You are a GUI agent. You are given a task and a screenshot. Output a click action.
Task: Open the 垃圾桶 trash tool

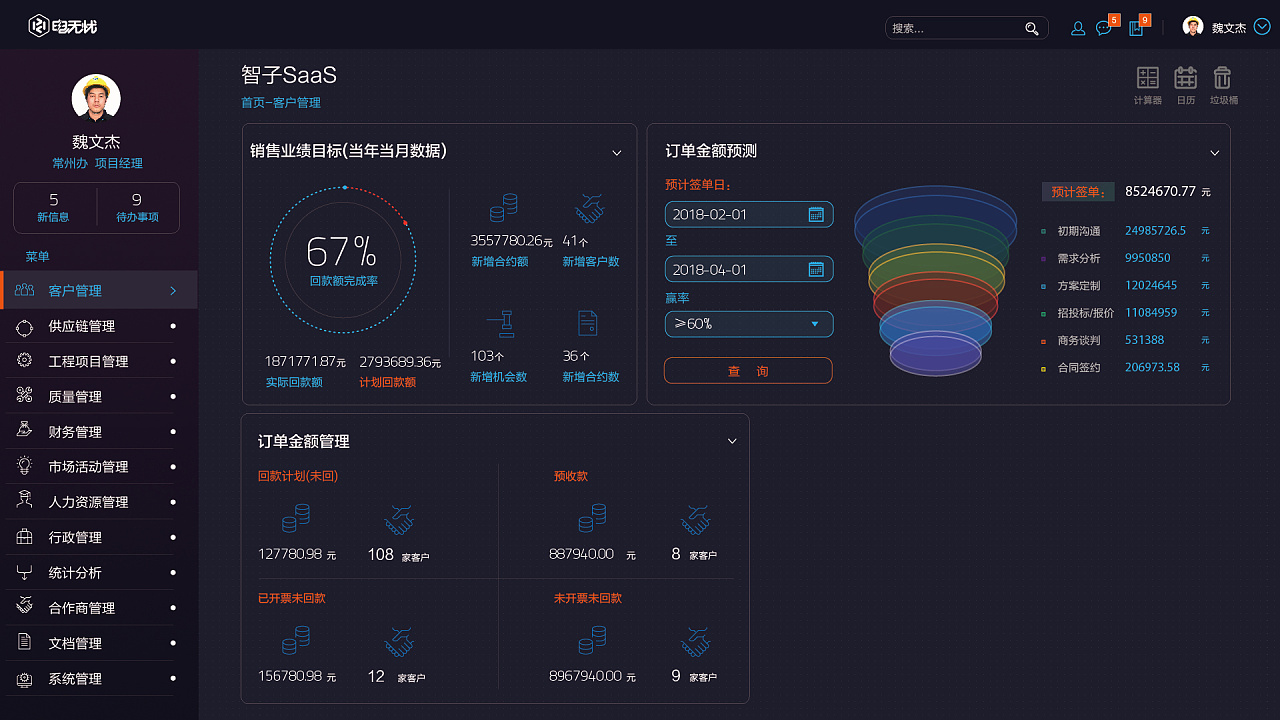(x=1221, y=77)
